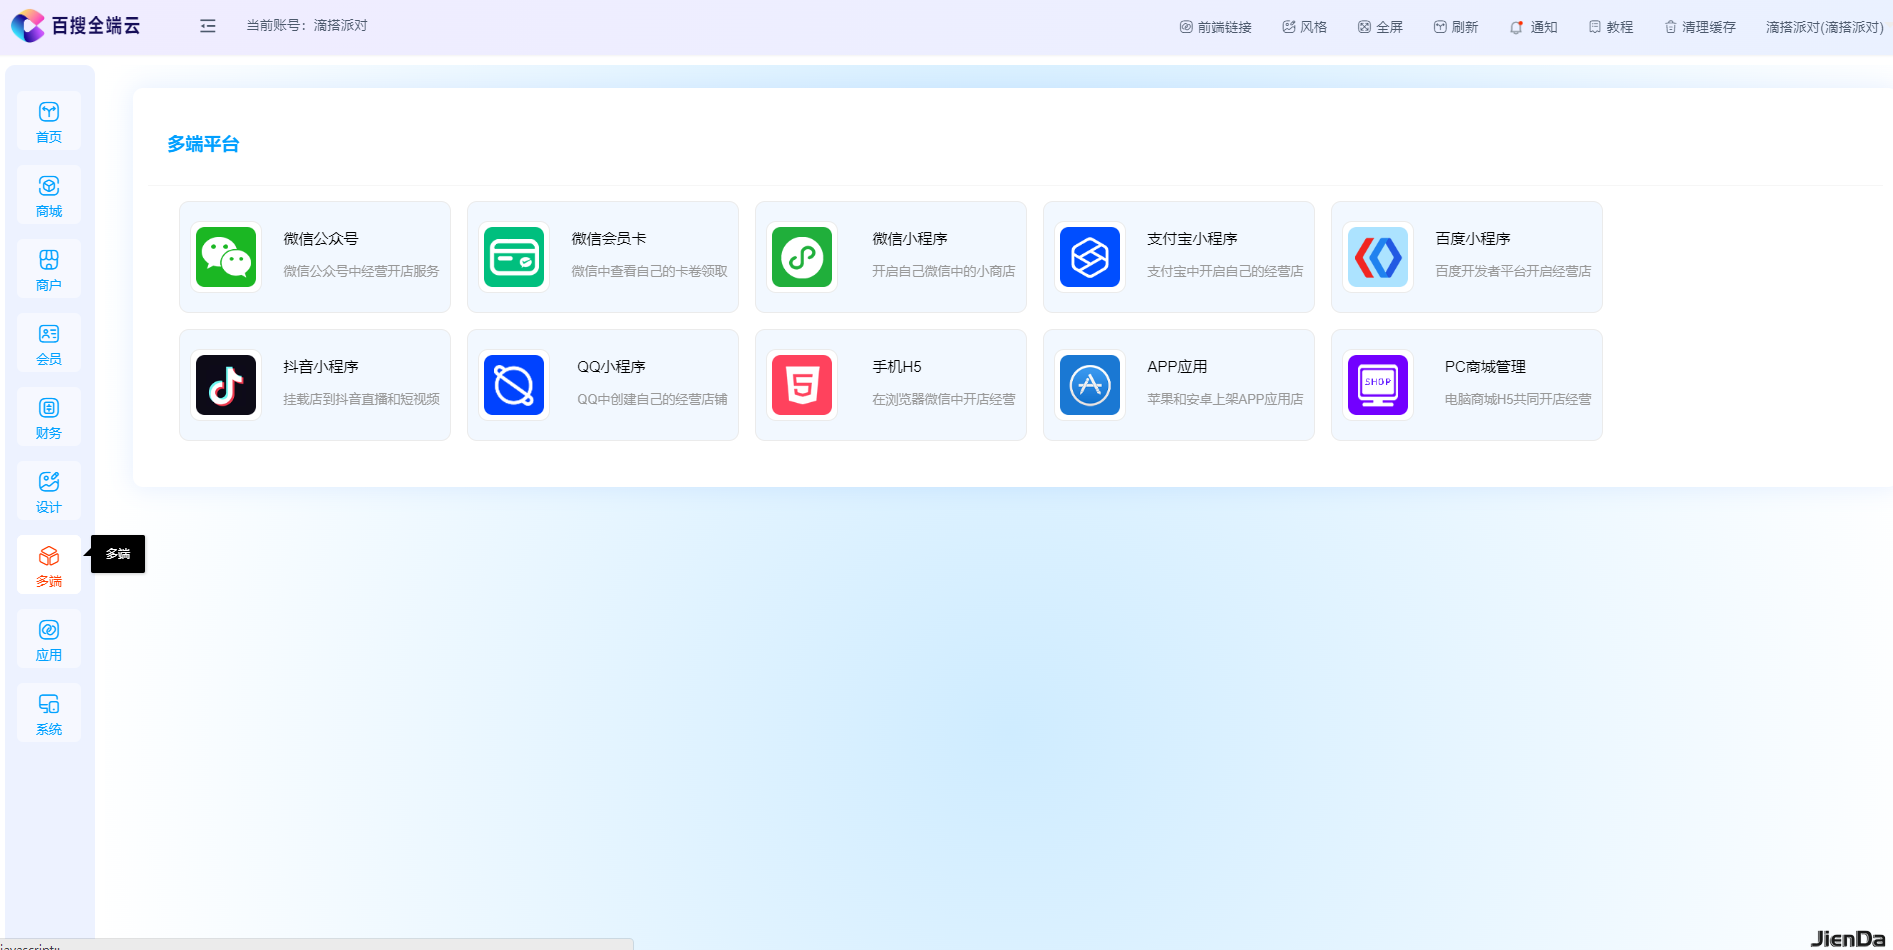Open the 应用 applications section
The width and height of the screenshot is (1893, 950).
click(x=48, y=638)
